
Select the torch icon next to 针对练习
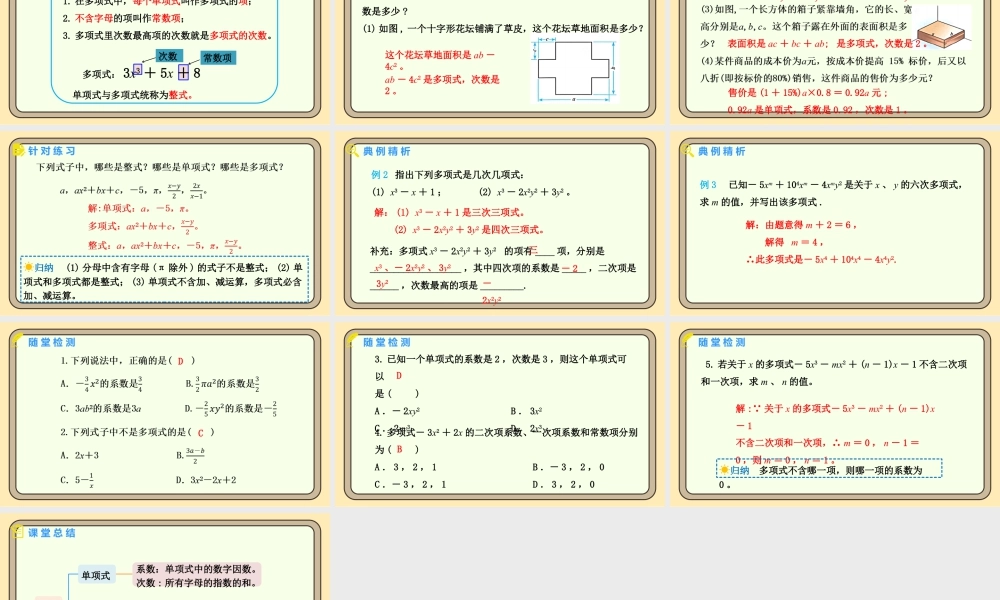(18, 150)
